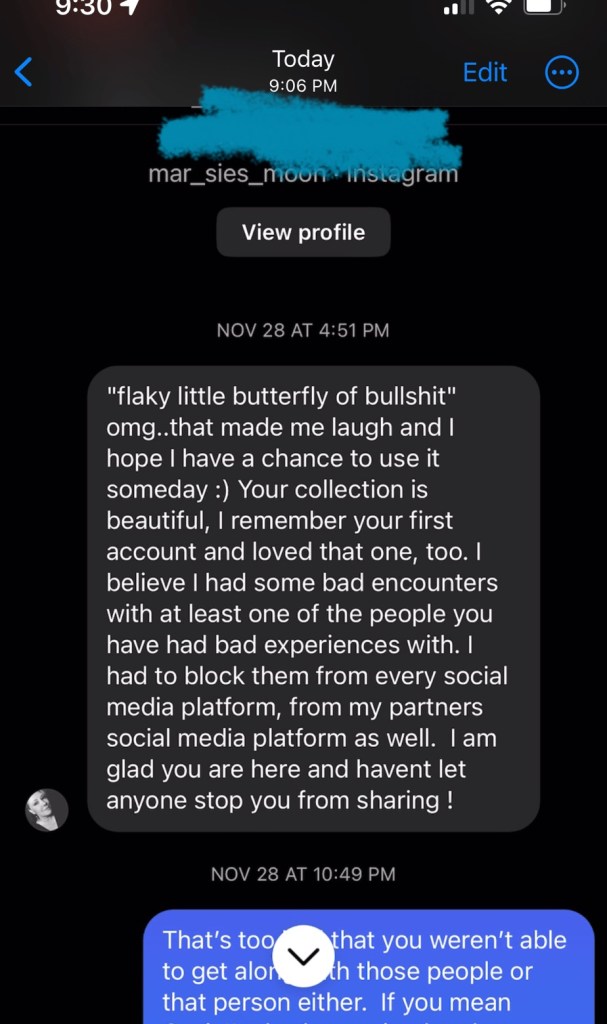Tap the "anyone stop you from sharing" line
This screenshot has height=1024, width=607.
click(280, 800)
